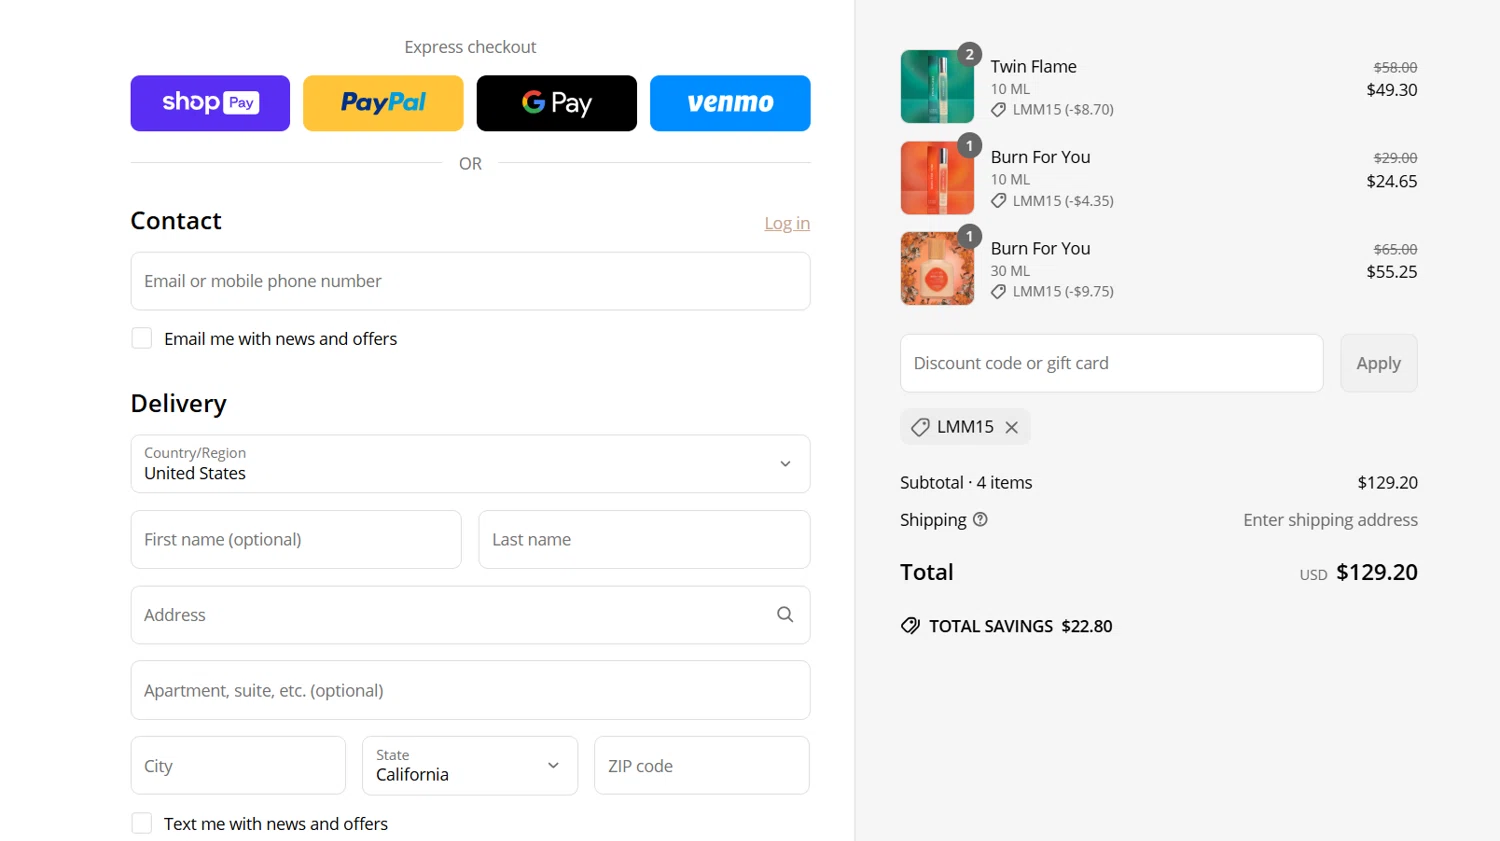Open the State dropdown showing California
The width and height of the screenshot is (1500, 841).
470,766
